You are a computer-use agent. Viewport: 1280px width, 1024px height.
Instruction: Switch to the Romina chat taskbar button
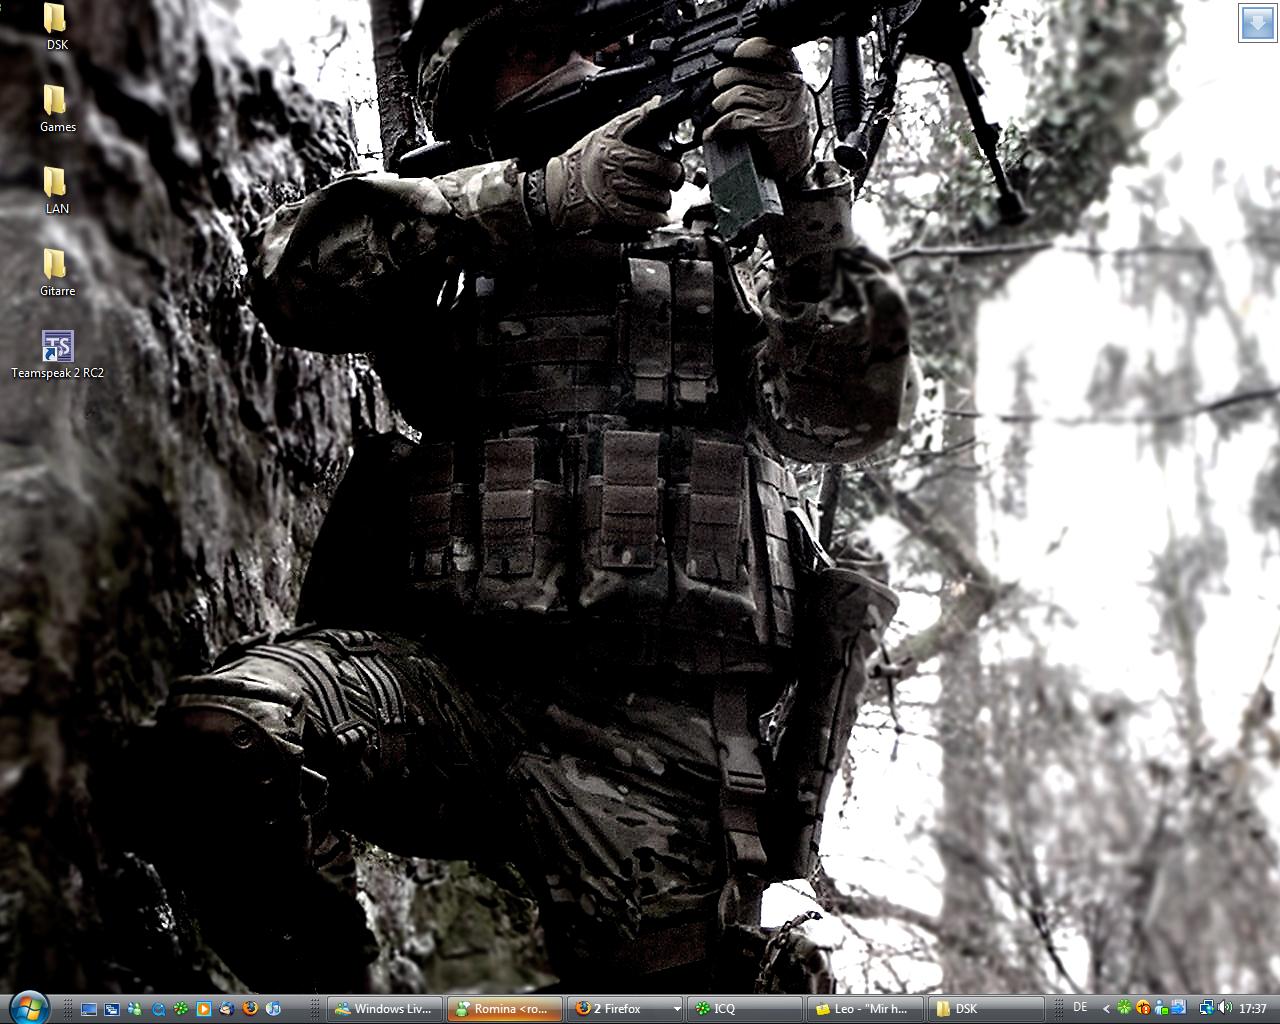point(504,1009)
